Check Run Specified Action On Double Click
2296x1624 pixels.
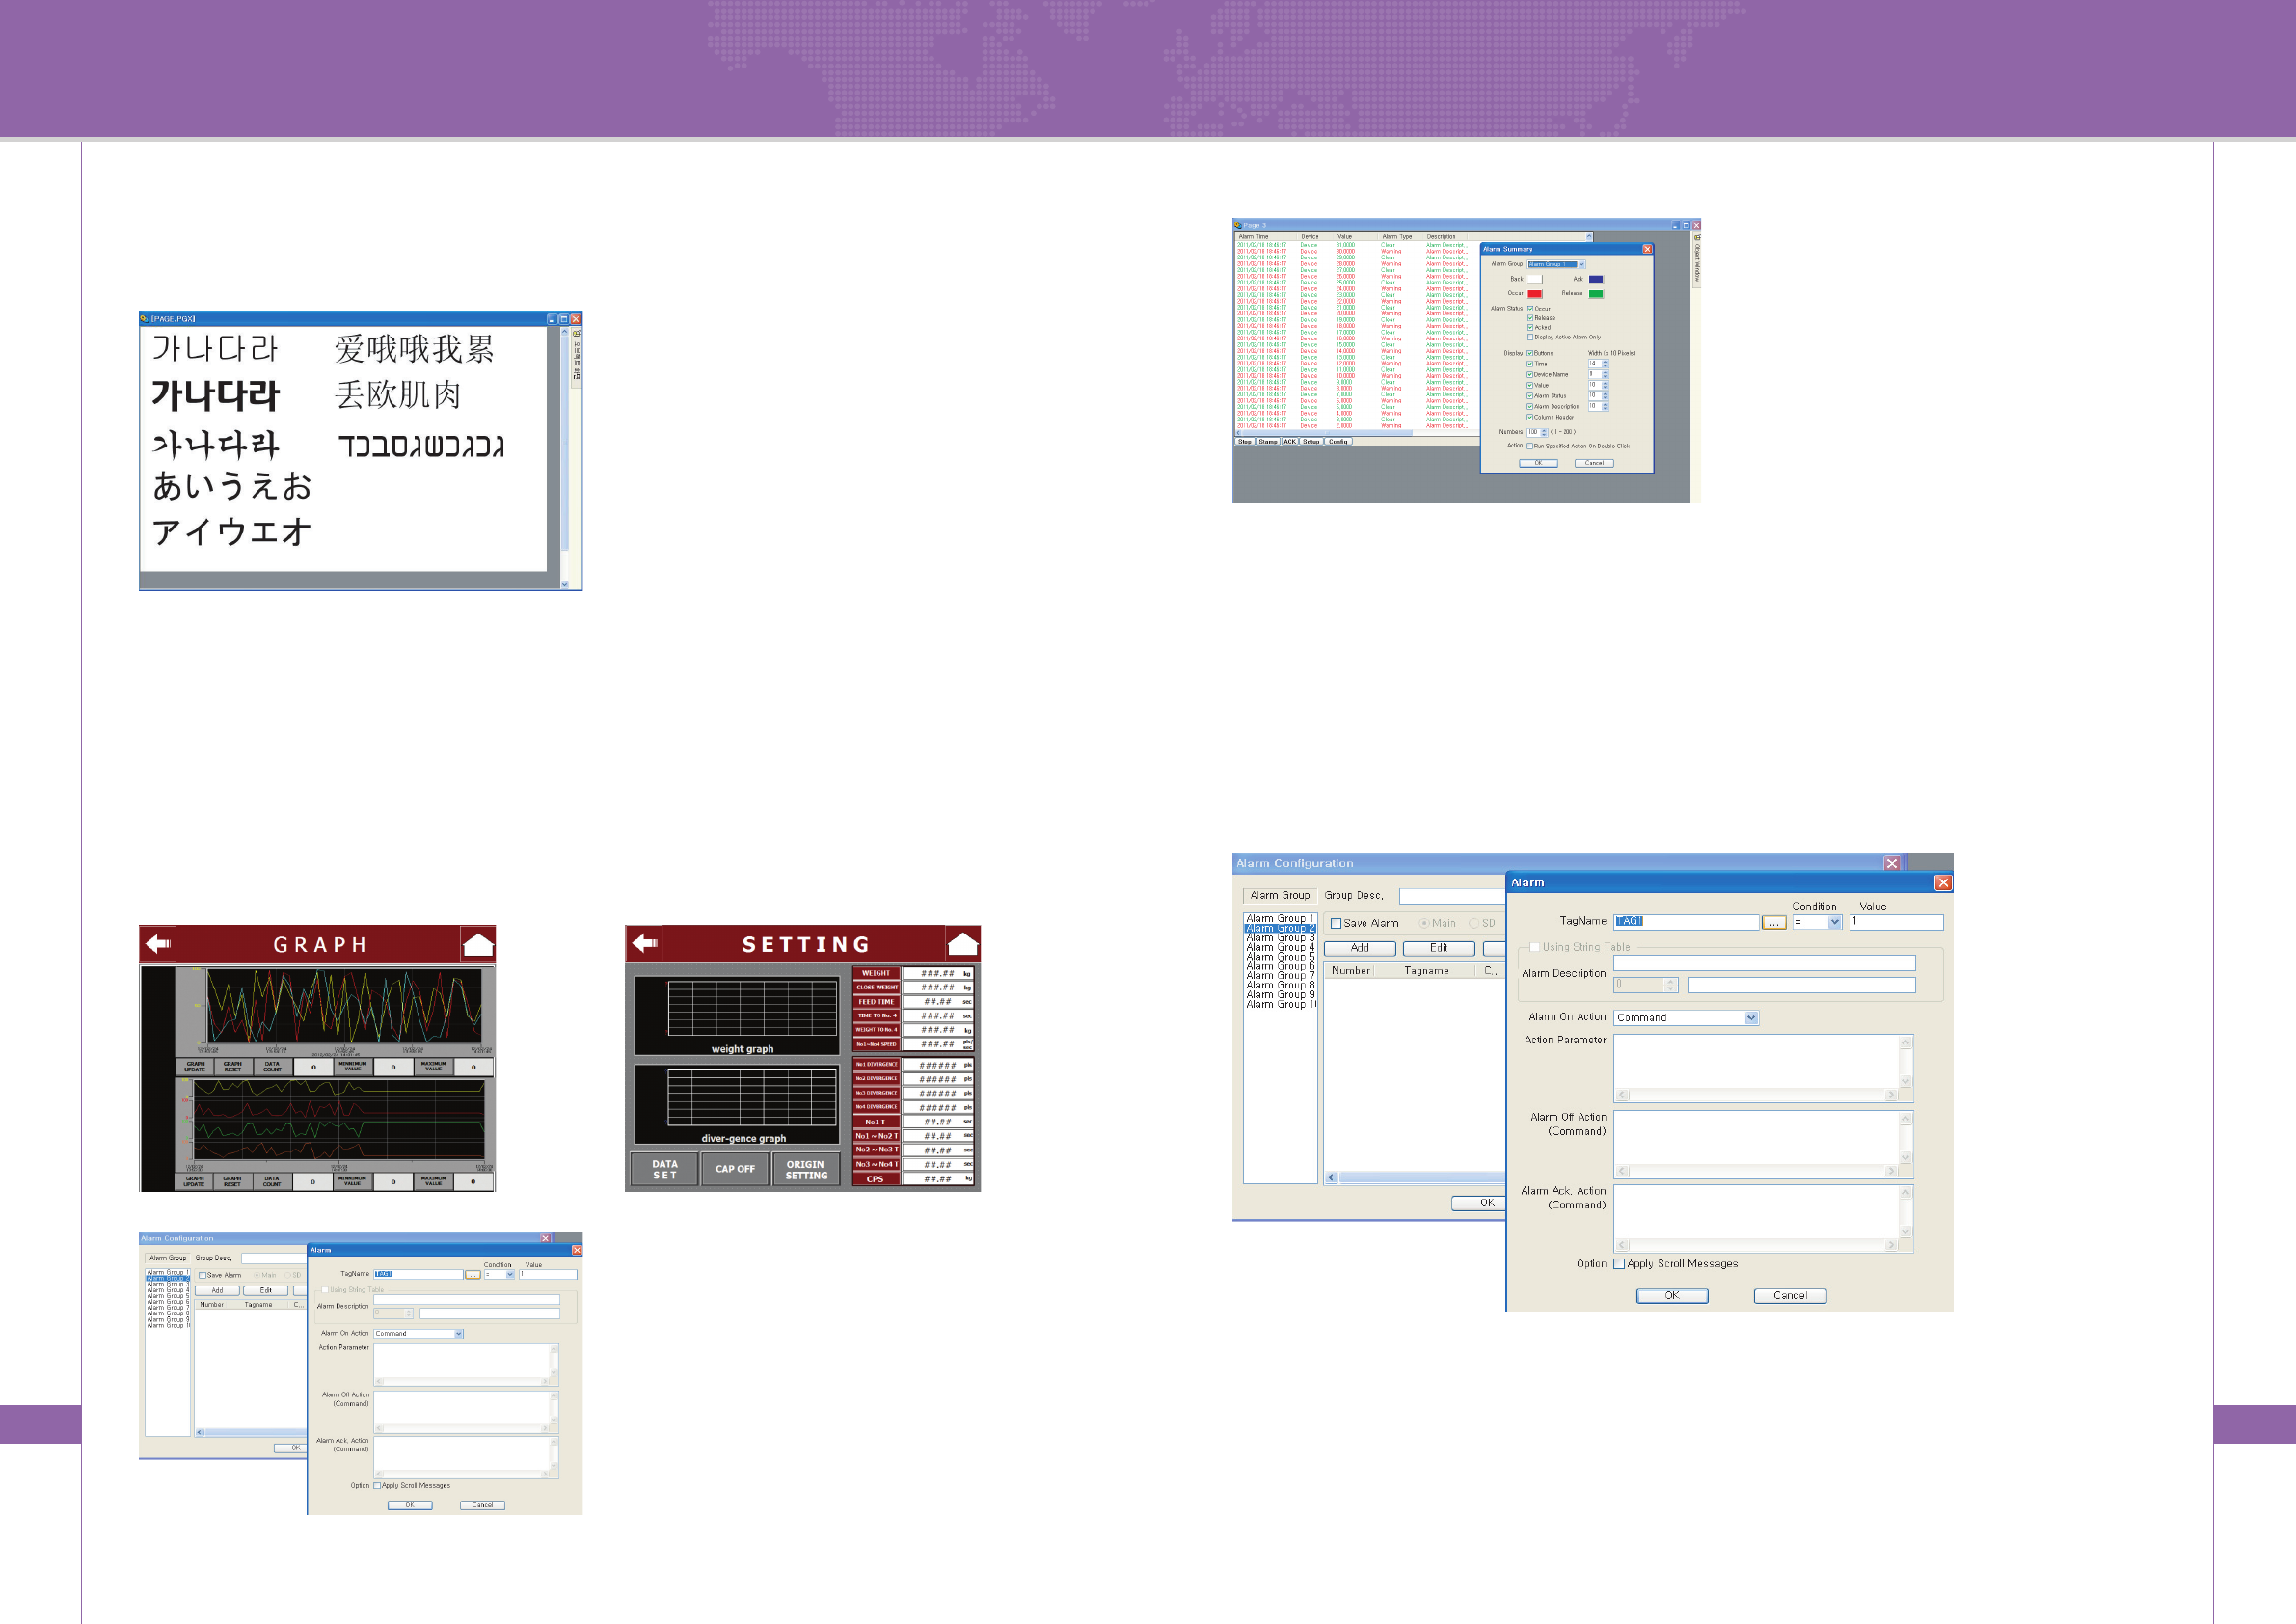1529,446
